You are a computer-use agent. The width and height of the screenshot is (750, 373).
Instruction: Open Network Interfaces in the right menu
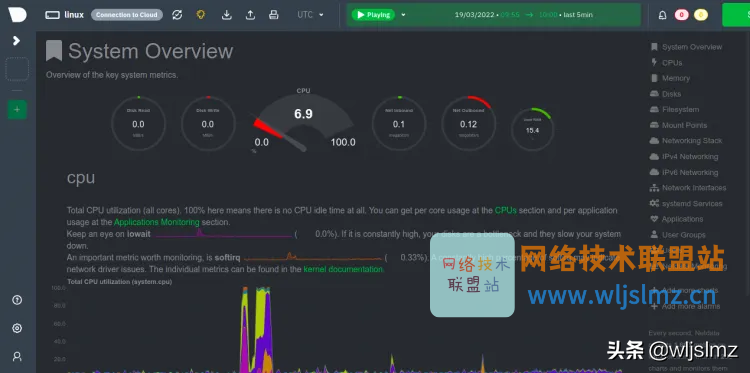(x=688, y=187)
